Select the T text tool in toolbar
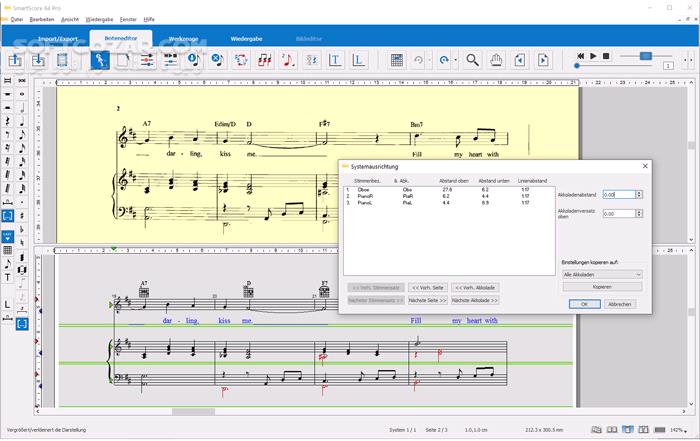Screen dimensions: 700x441 pyautogui.click(x=335, y=60)
